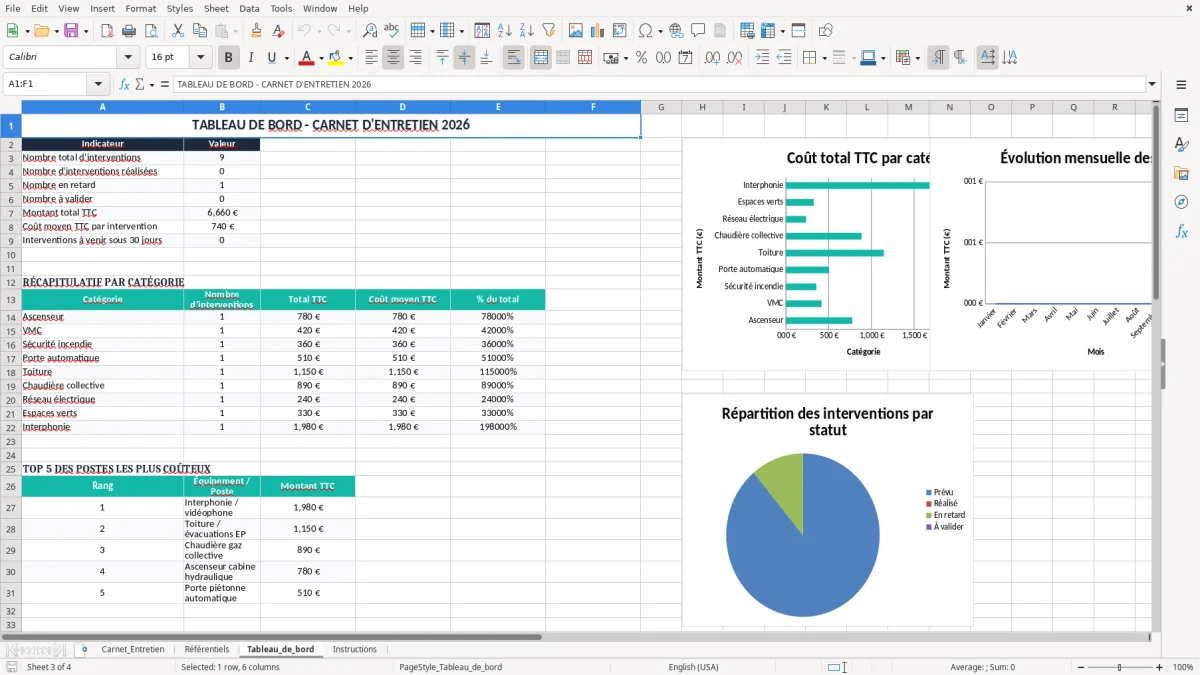Open Sidebar Navigator compass icon
The height and width of the screenshot is (675, 1200).
1181,202
